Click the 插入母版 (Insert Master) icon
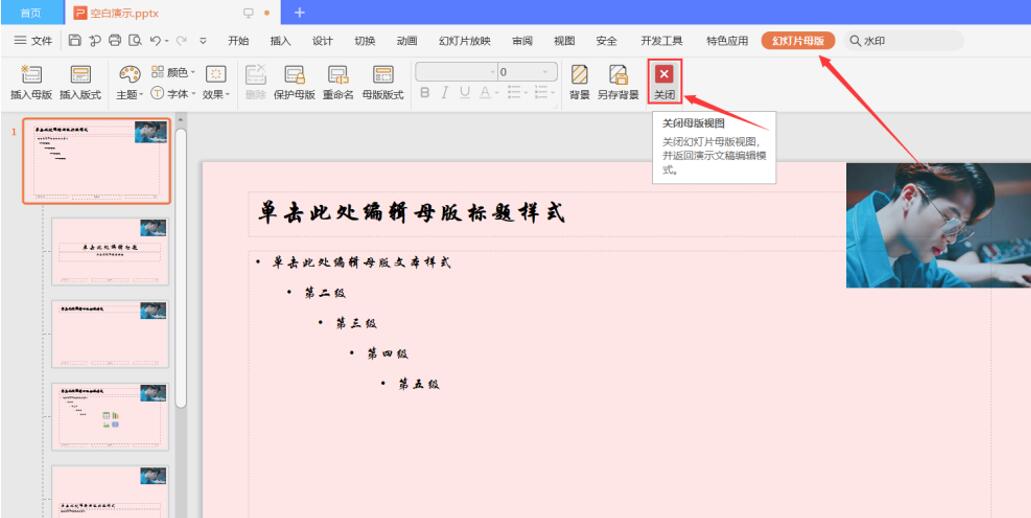Image resolution: width=1031 pixels, height=518 pixels. (x=31, y=75)
